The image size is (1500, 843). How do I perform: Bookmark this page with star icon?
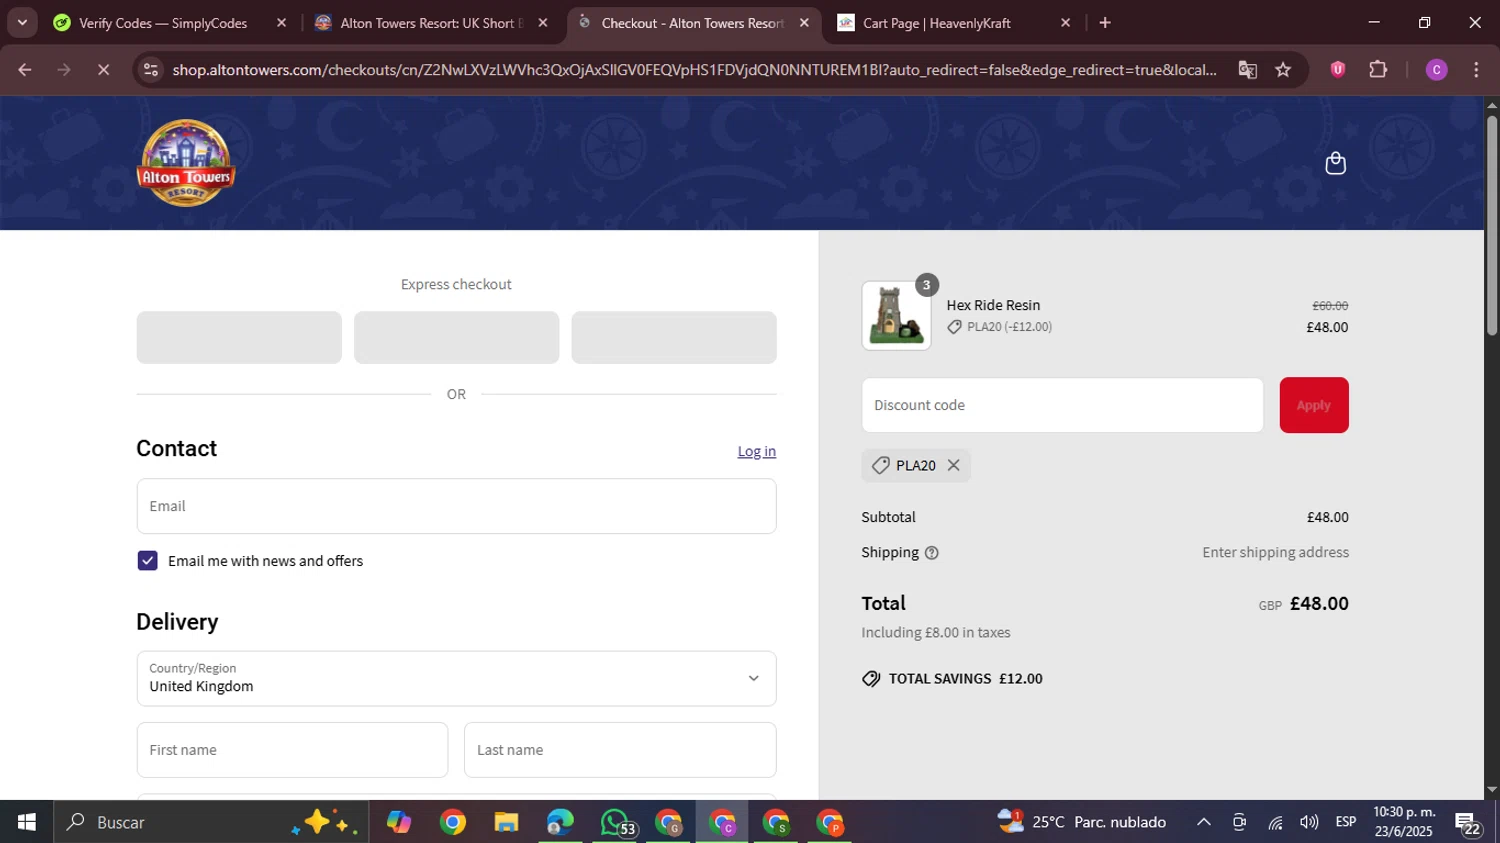point(1283,69)
